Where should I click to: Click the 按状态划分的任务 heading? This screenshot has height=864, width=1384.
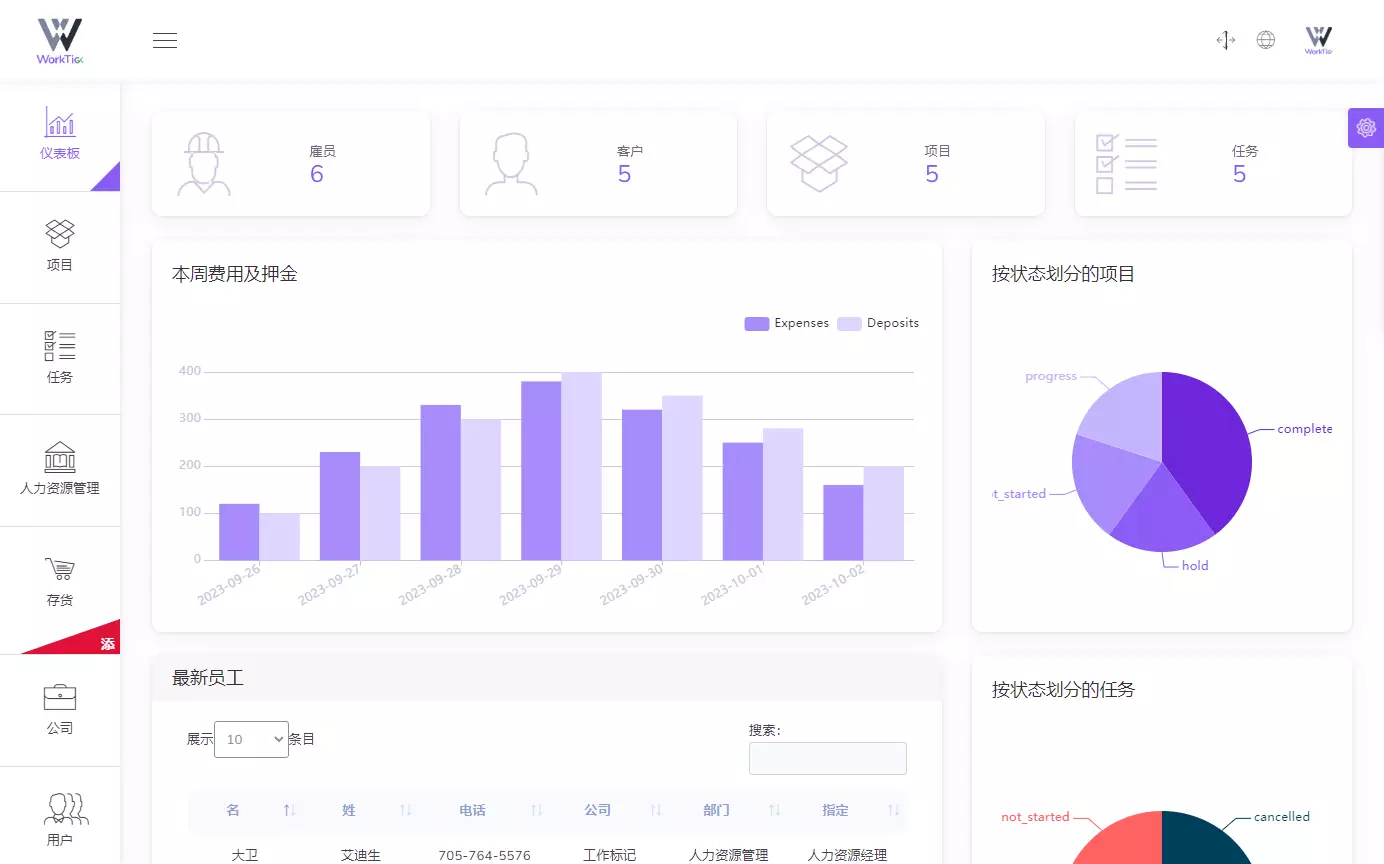tap(1064, 689)
